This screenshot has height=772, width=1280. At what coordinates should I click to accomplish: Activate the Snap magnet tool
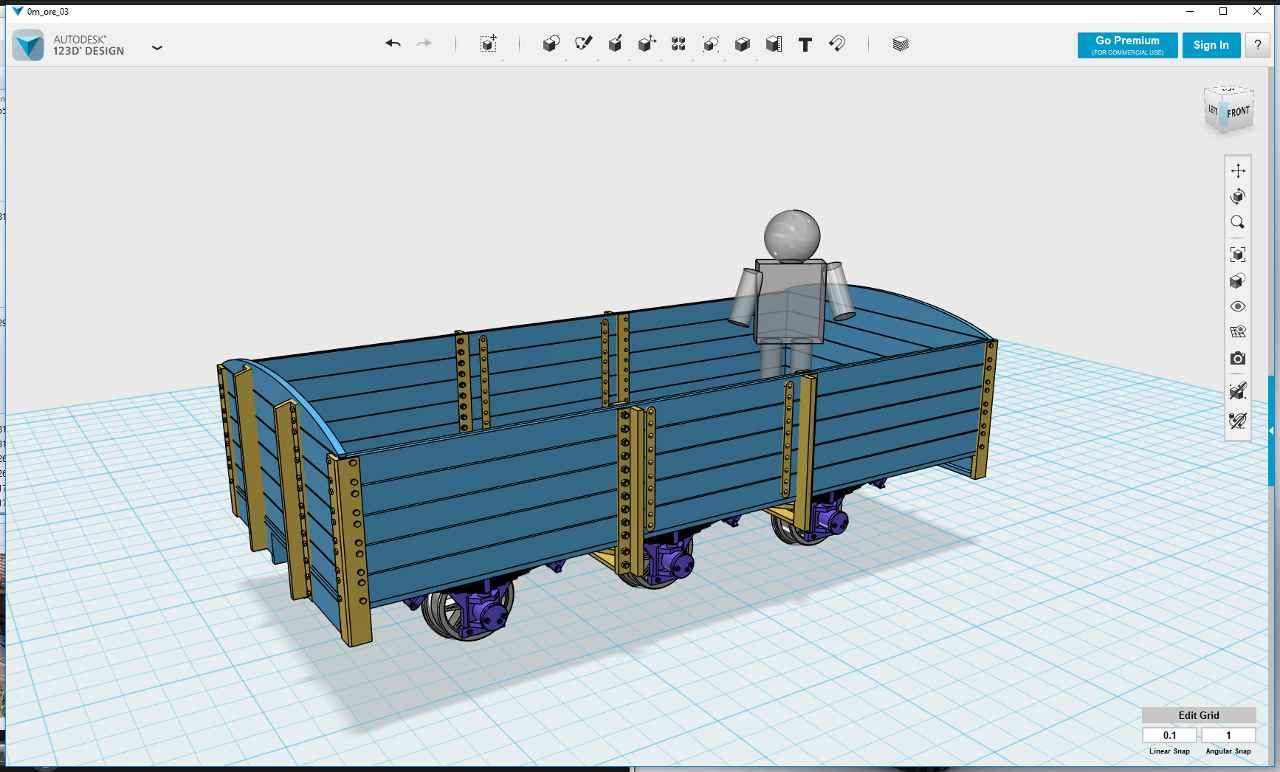tap(837, 44)
